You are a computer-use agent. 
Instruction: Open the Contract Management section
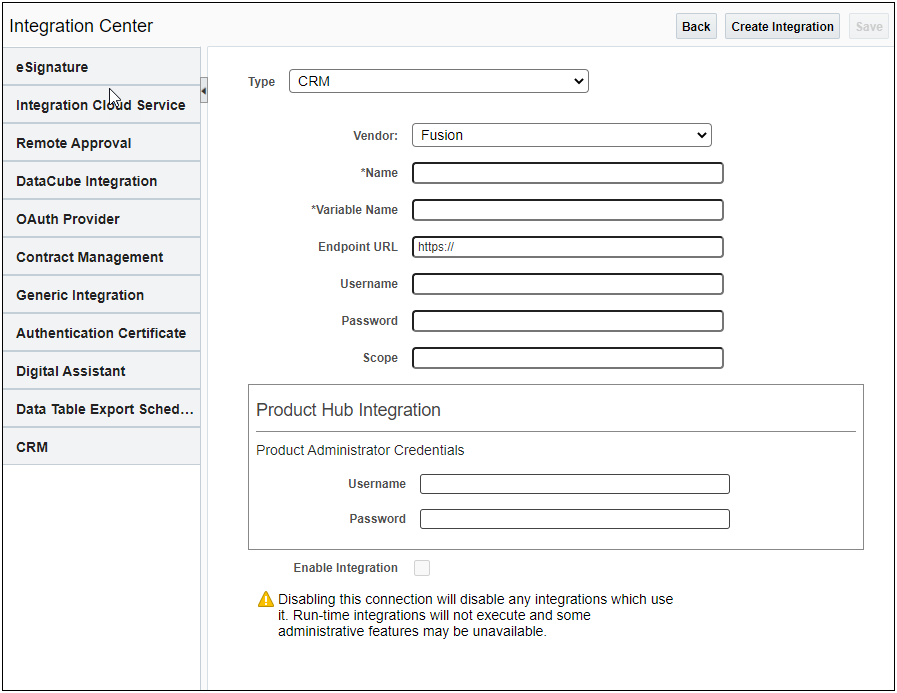101,257
